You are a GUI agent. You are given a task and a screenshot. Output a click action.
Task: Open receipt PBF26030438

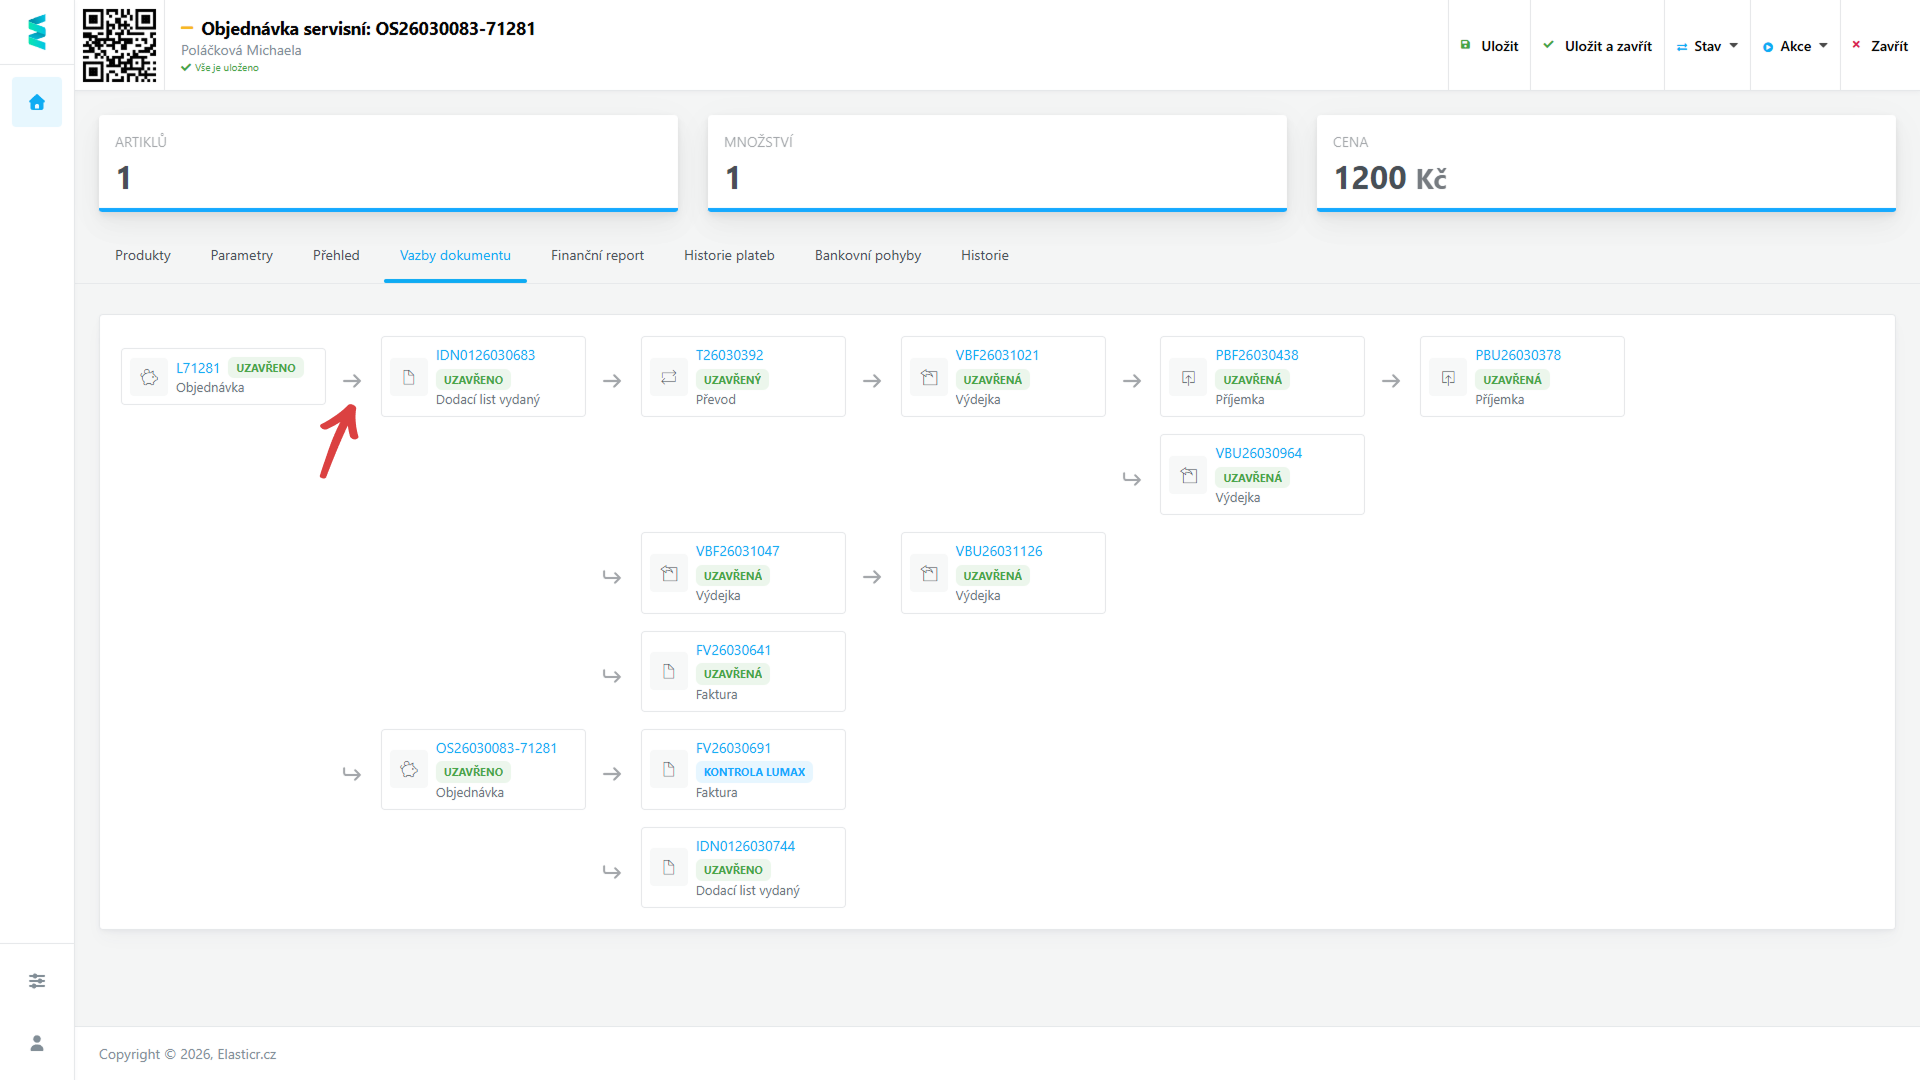(1257, 355)
